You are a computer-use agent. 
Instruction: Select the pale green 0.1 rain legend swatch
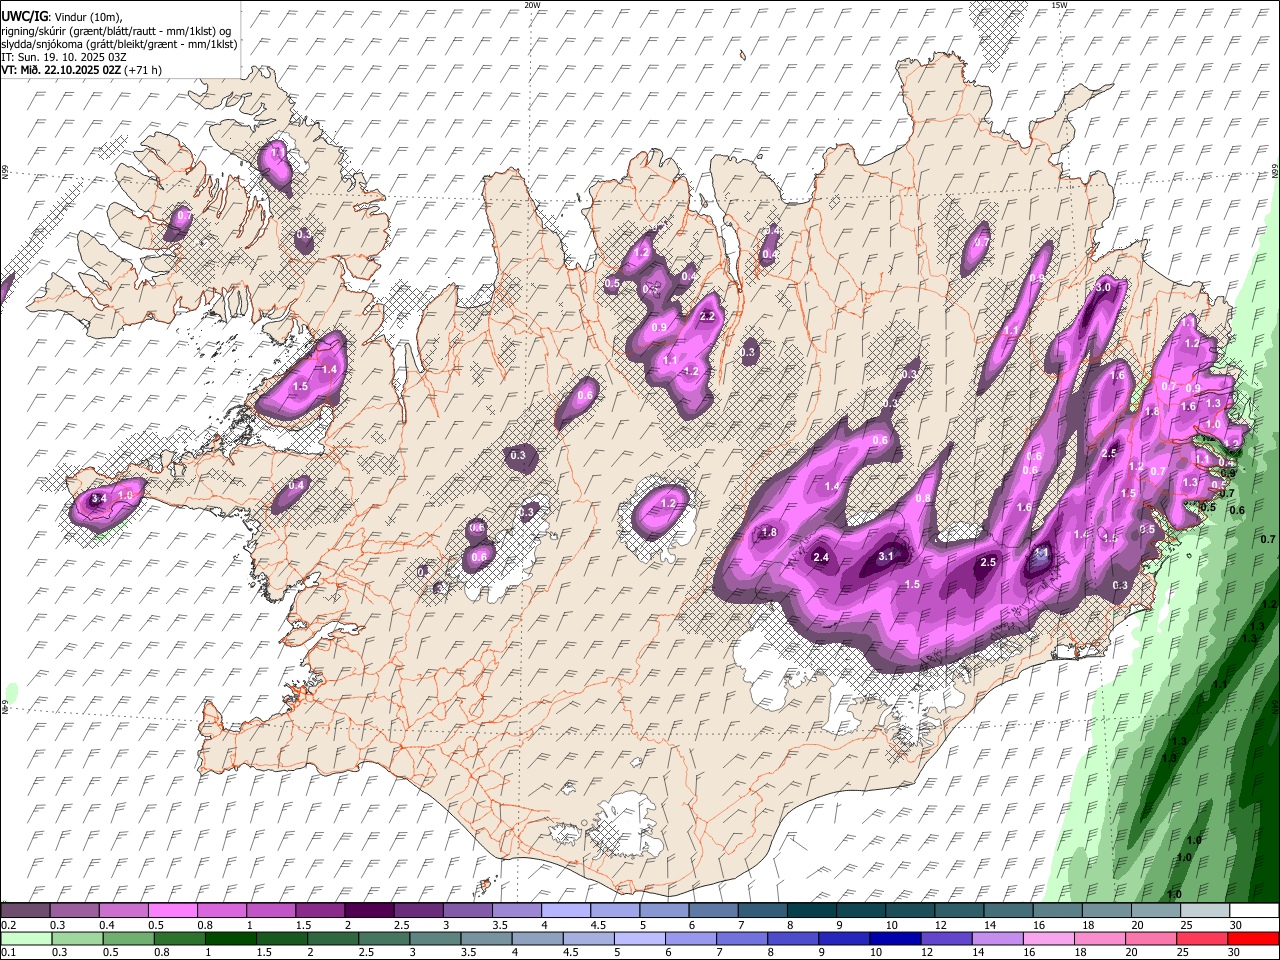(x=26, y=938)
